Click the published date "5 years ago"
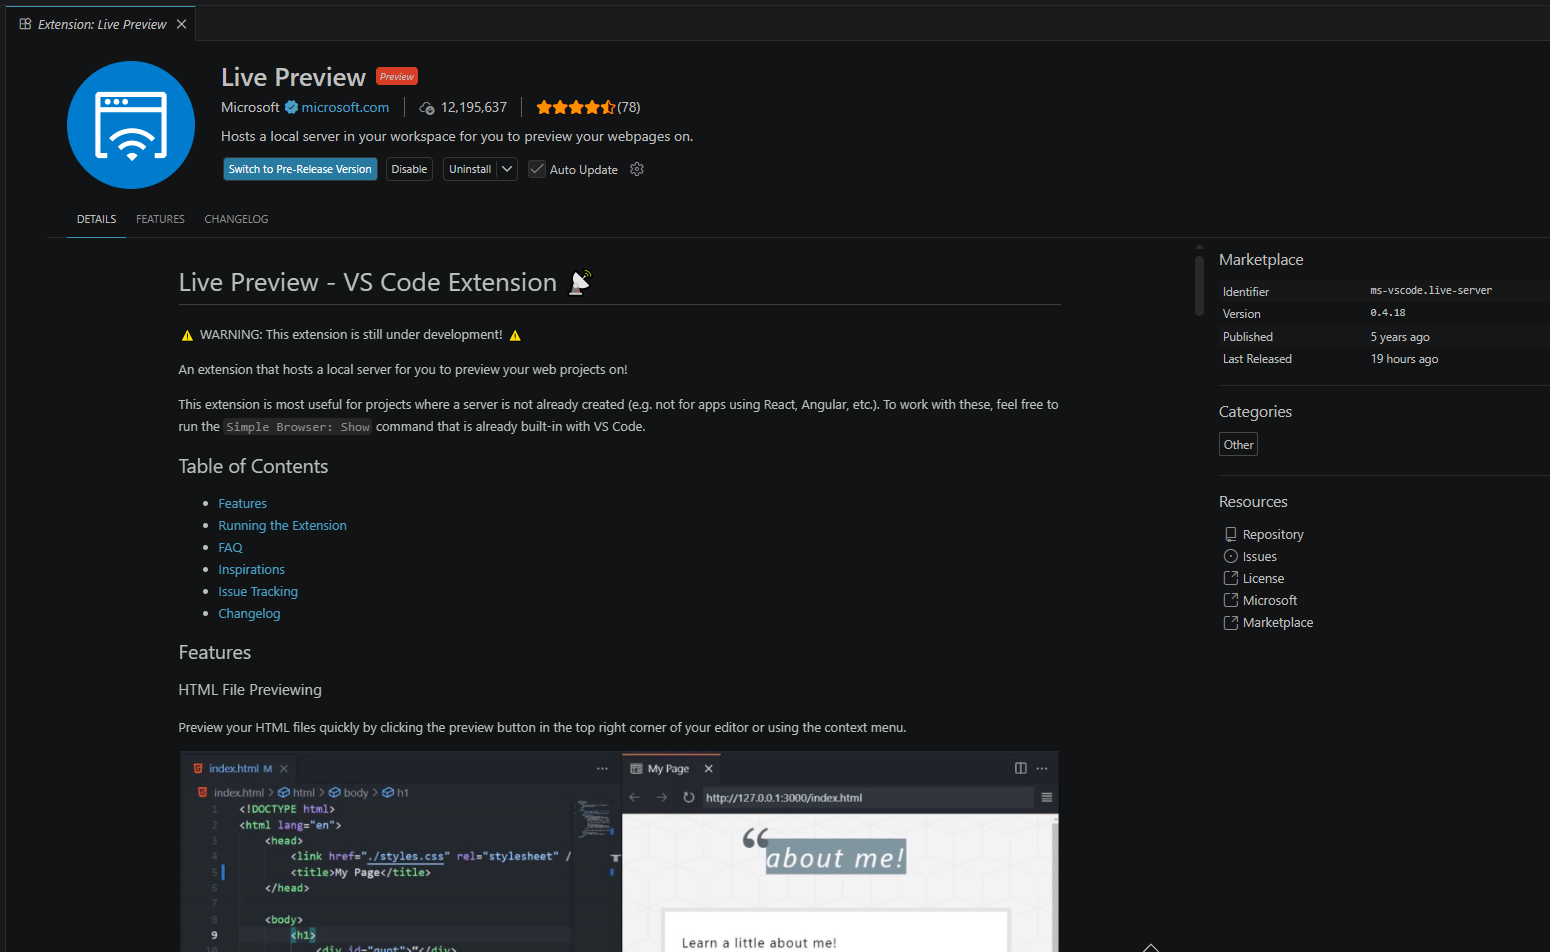This screenshot has width=1550, height=952. [1400, 337]
